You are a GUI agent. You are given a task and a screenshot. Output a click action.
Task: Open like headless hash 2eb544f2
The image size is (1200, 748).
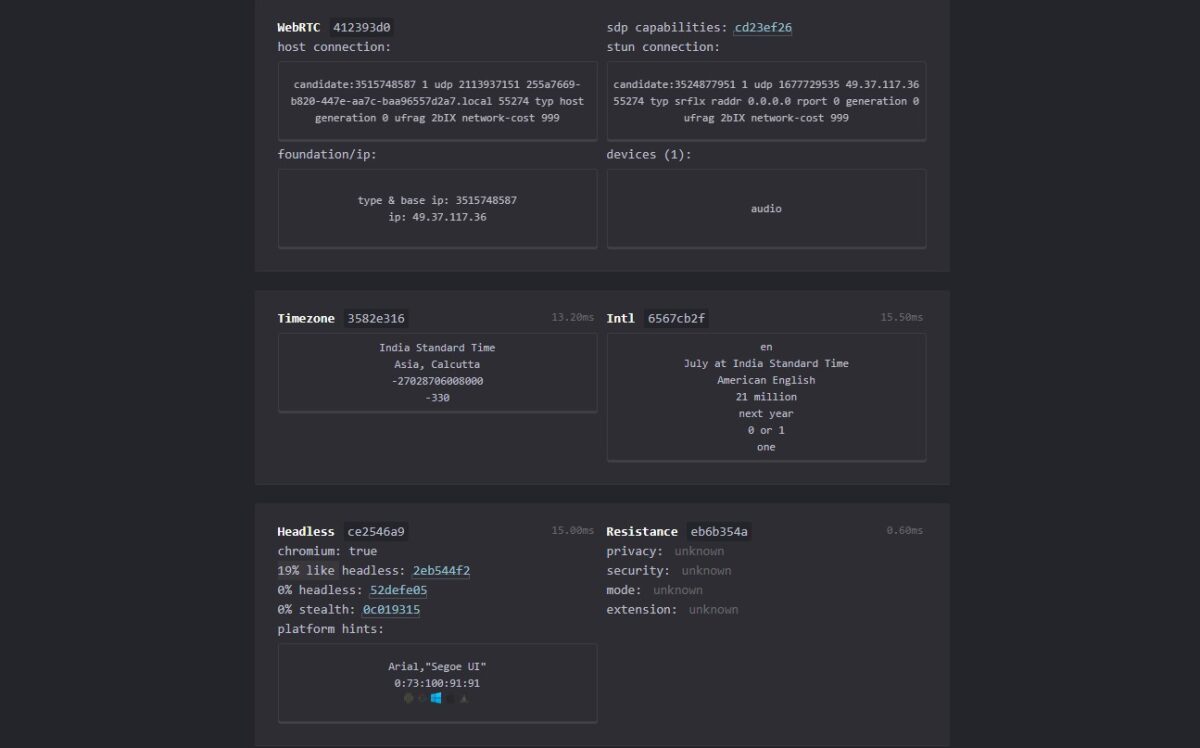[x=441, y=571]
